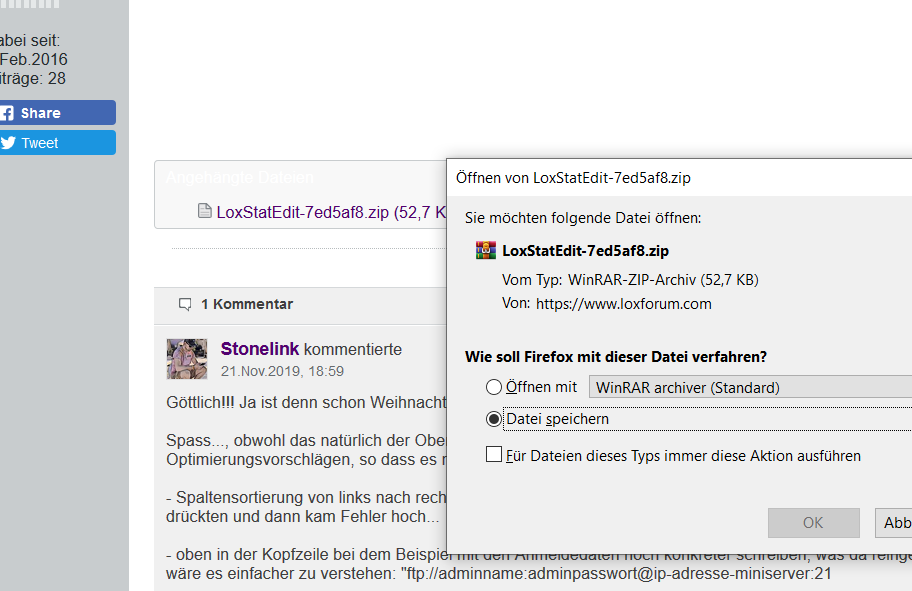Open the WinRAR archiver (Standard) dropdown
The height and width of the screenshot is (591, 912).
click(x=750, y=387)
